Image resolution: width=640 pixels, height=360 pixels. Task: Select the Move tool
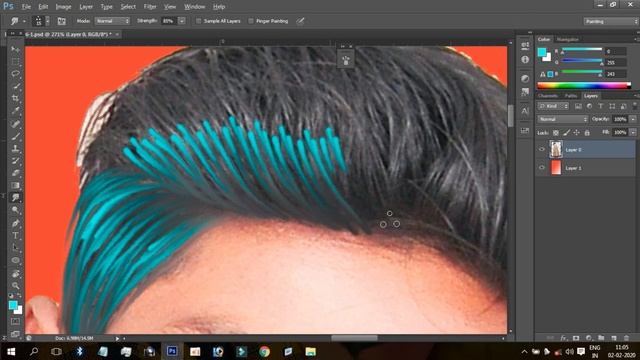(16, 49)
